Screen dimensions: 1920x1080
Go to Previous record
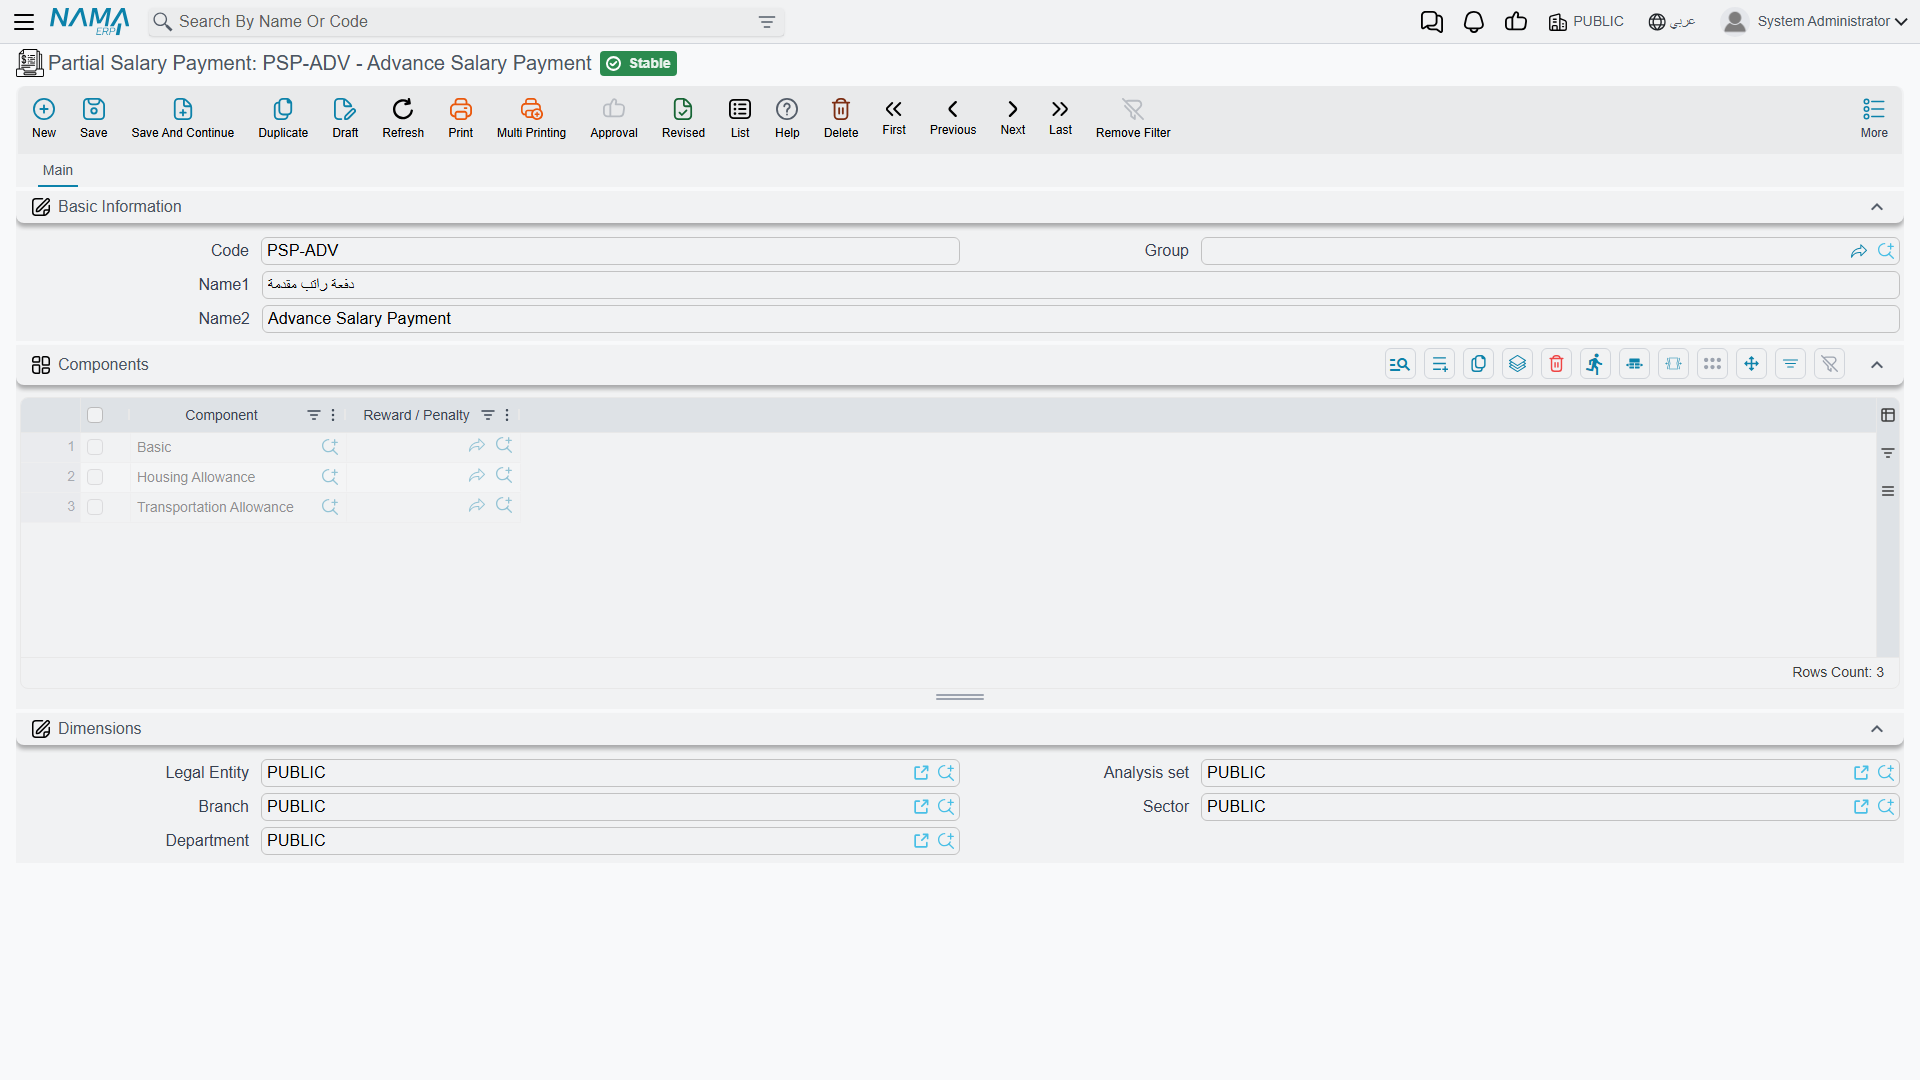tap(953, 117)
